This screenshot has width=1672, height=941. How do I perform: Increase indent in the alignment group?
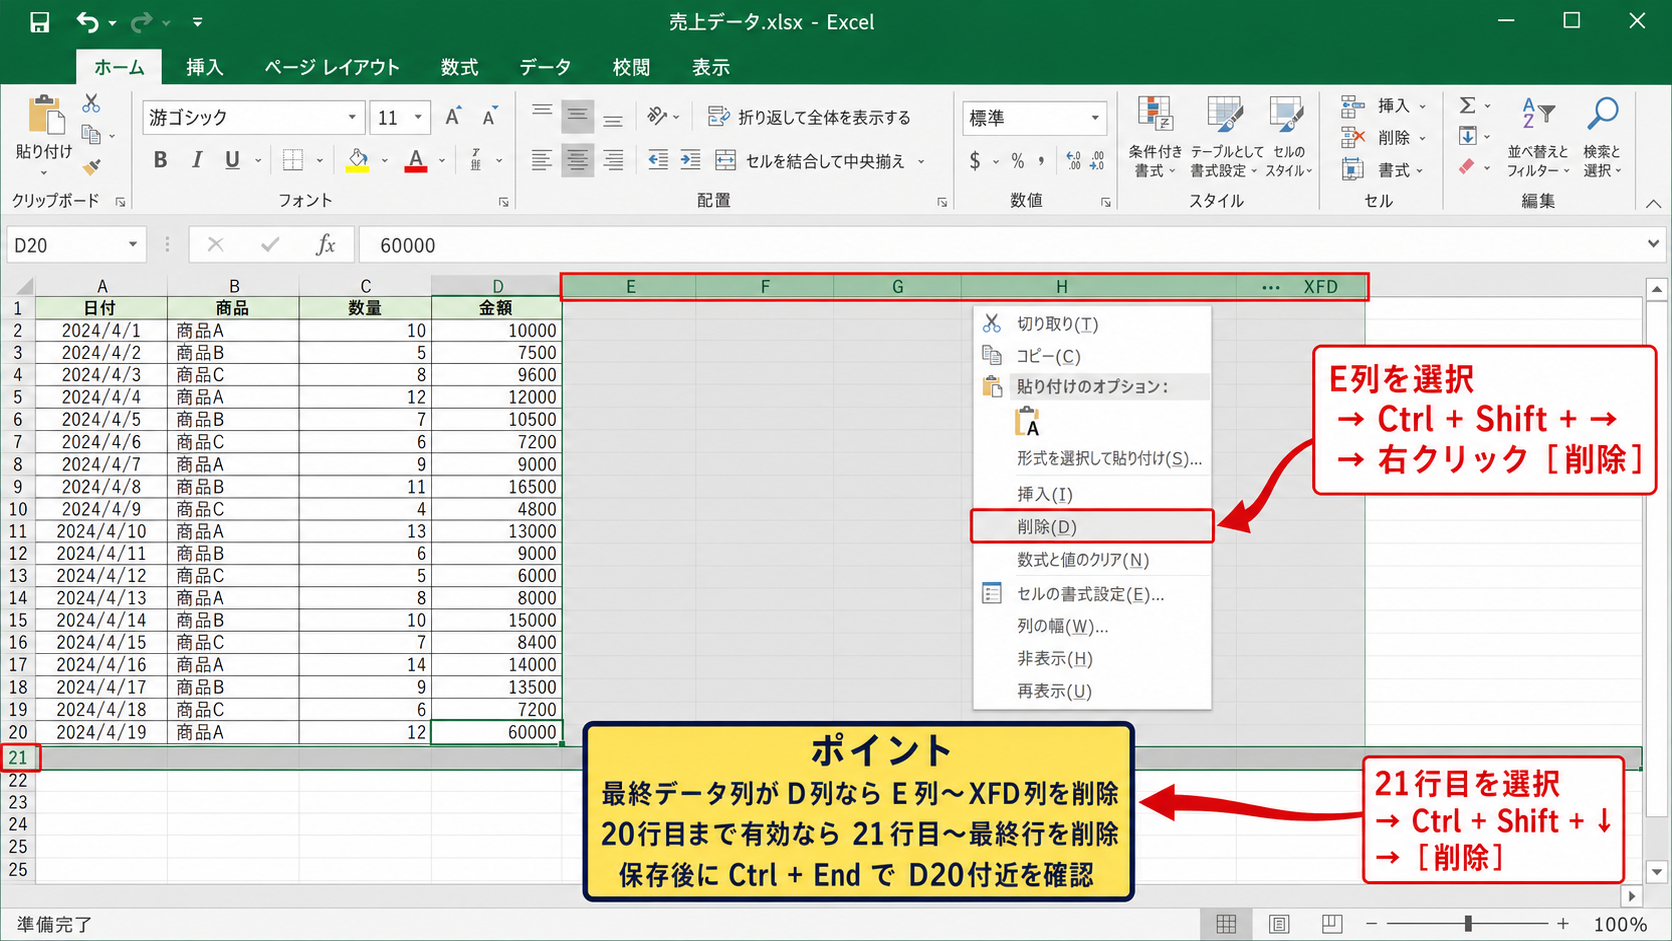point(691,160)
